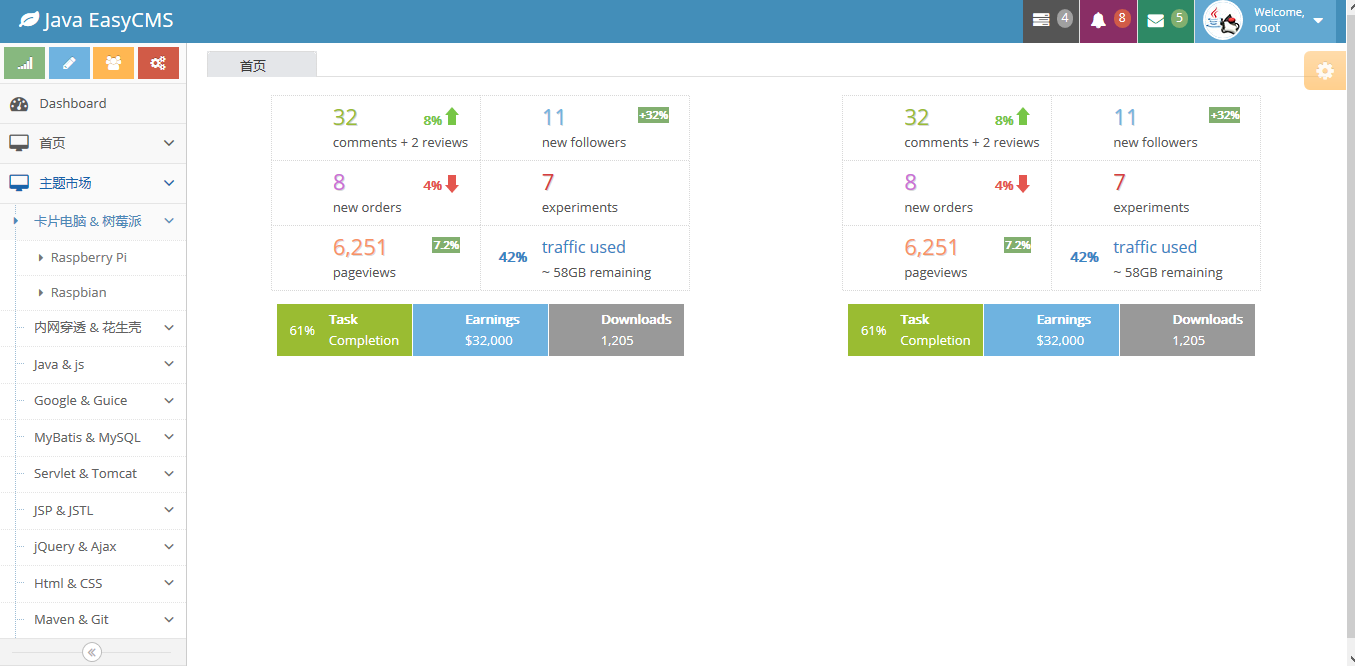This screenshot has width=1355, height=666.
Task: Open the bell notifications with badge 8
Action: click(1108, 20)
